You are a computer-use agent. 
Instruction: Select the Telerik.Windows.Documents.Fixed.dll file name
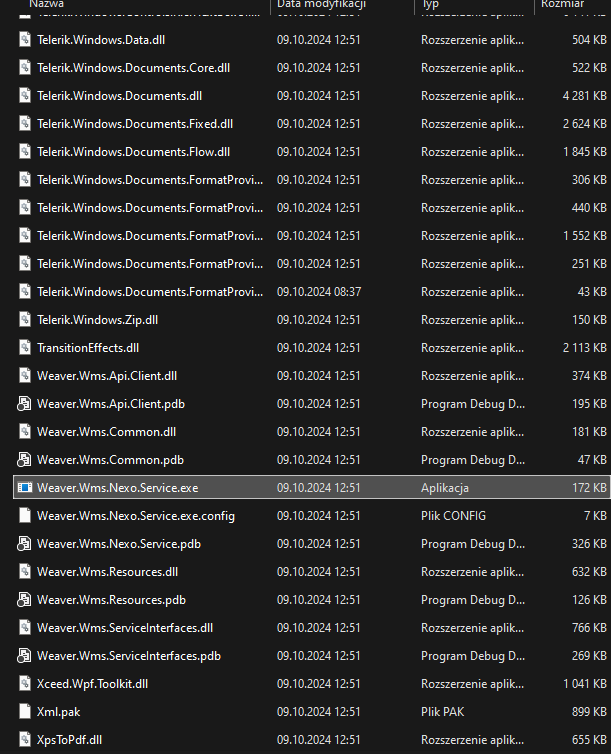click(135, 124)
